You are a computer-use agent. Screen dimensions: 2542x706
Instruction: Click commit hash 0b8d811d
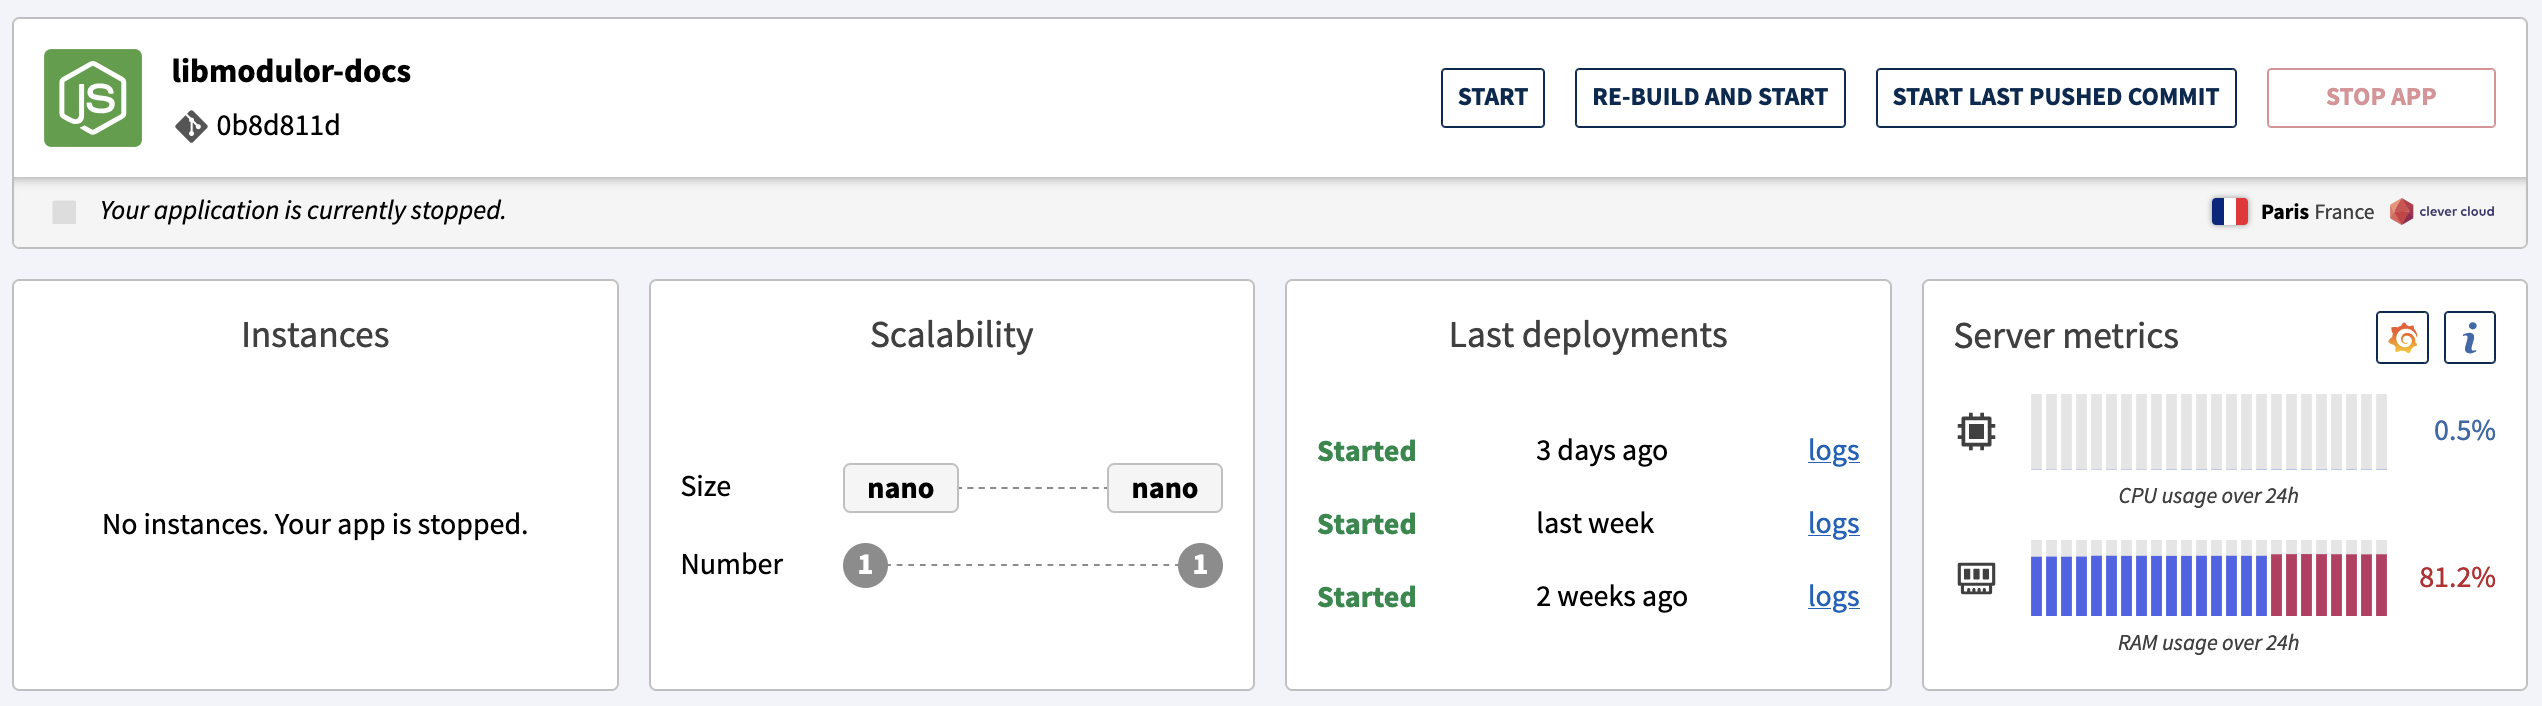(x=278, y=126)
